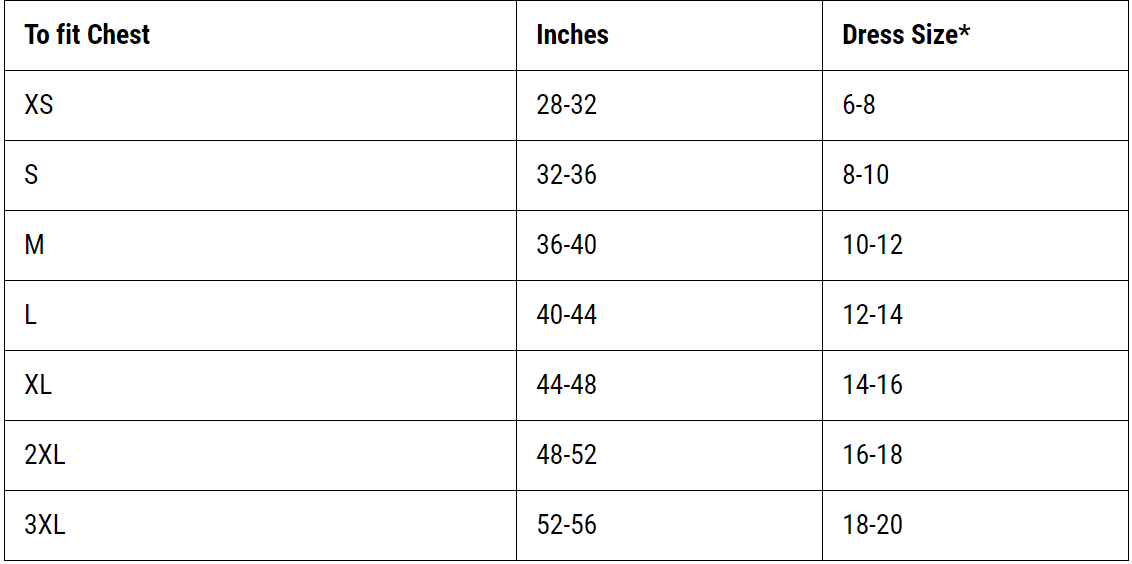1132x564 pixels.
Task: Click the 2XL size cell
Action: pos(45,455)
